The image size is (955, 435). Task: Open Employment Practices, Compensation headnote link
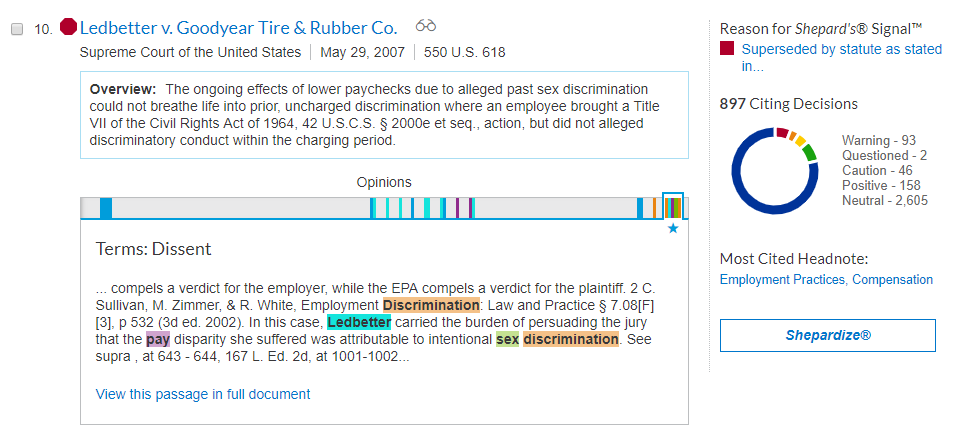tap(826, 280)
